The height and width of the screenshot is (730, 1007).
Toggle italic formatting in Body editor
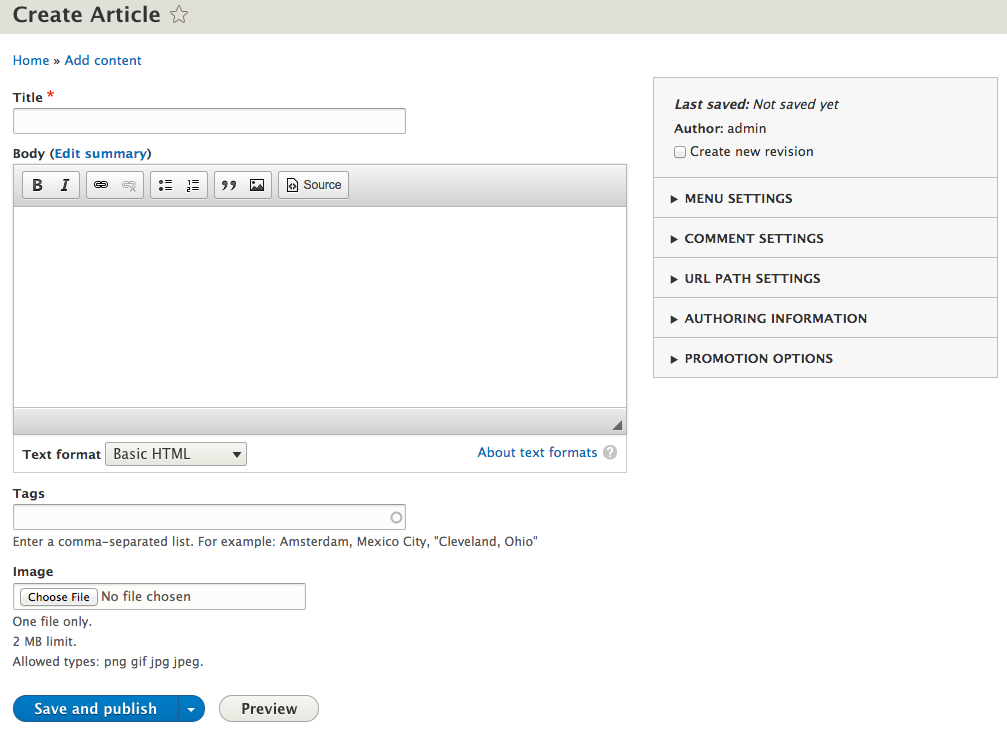65,185
